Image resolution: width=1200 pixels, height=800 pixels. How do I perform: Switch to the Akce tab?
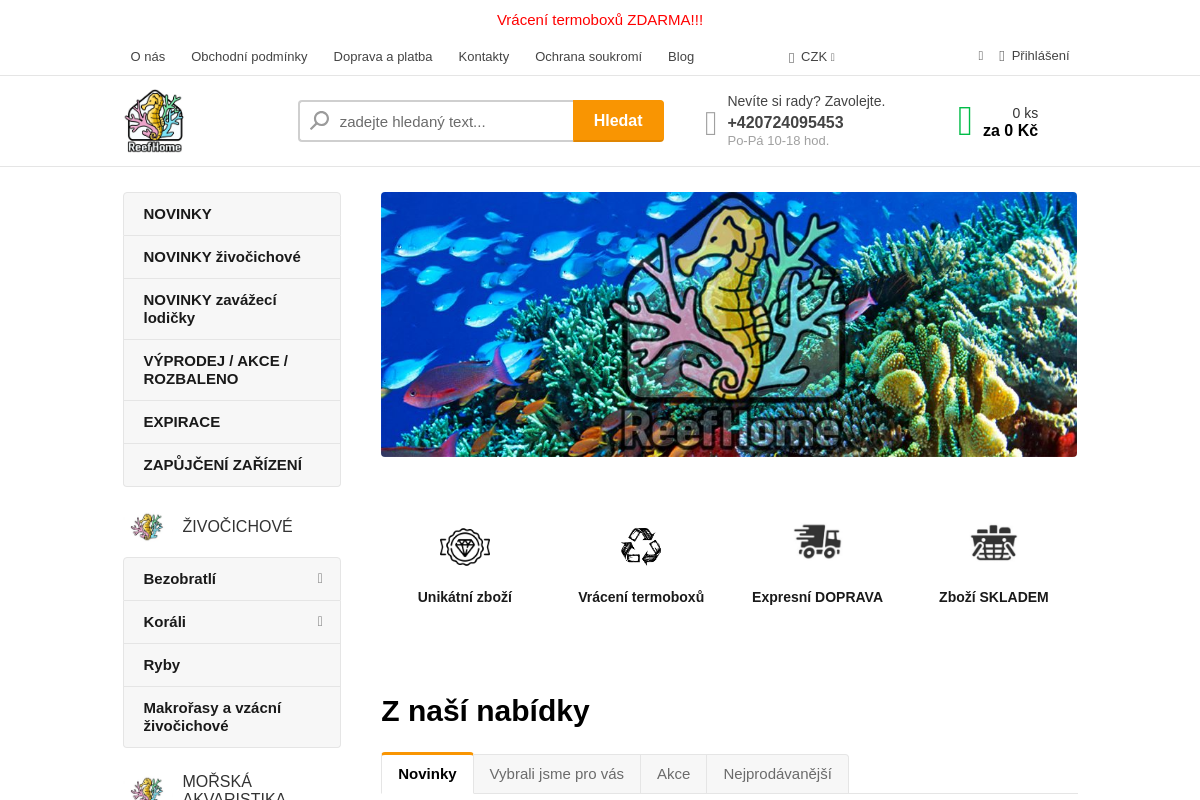click(673, 774)
